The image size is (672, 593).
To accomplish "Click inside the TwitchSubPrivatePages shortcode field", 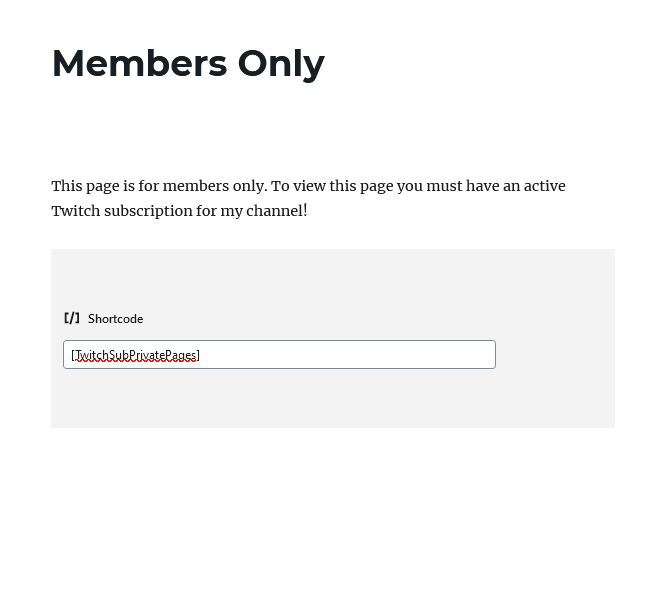I will coord(279,354).
